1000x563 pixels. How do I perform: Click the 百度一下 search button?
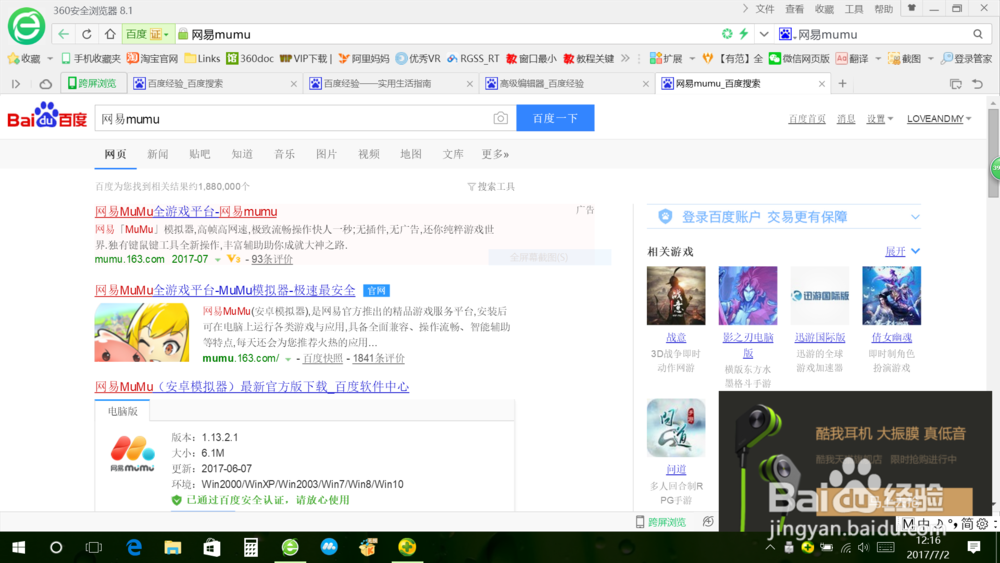[x=555, y=118]
